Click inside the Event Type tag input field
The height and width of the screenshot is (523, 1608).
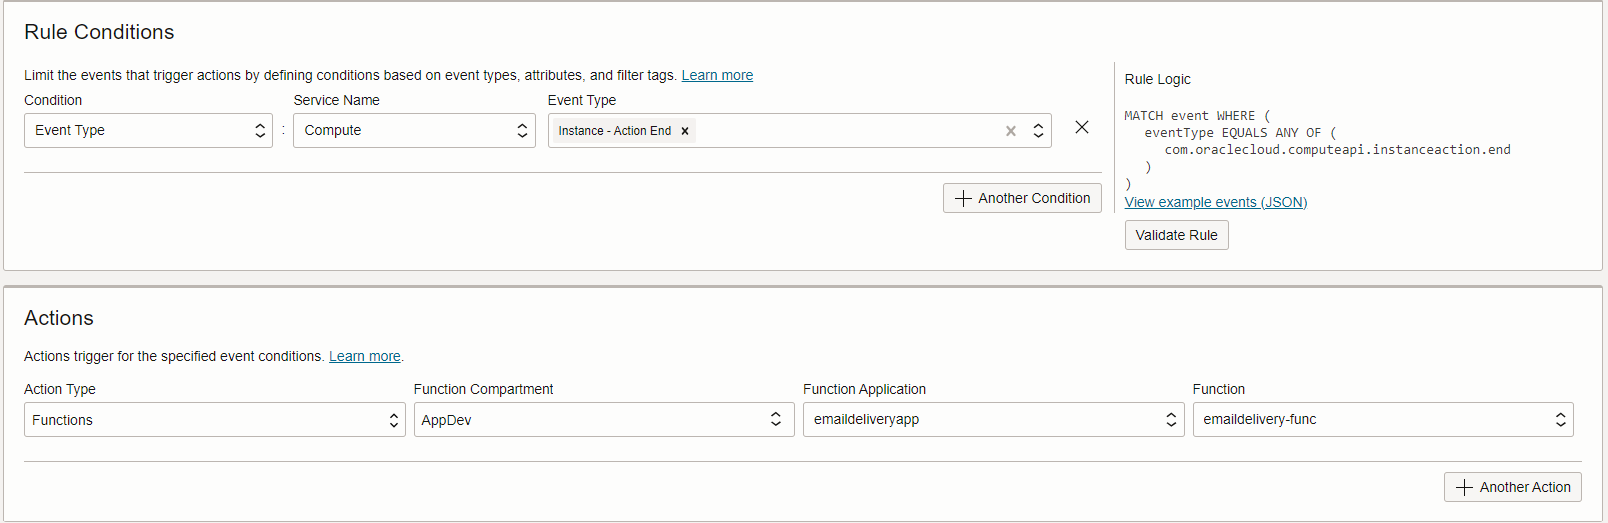tap(848, 131)
